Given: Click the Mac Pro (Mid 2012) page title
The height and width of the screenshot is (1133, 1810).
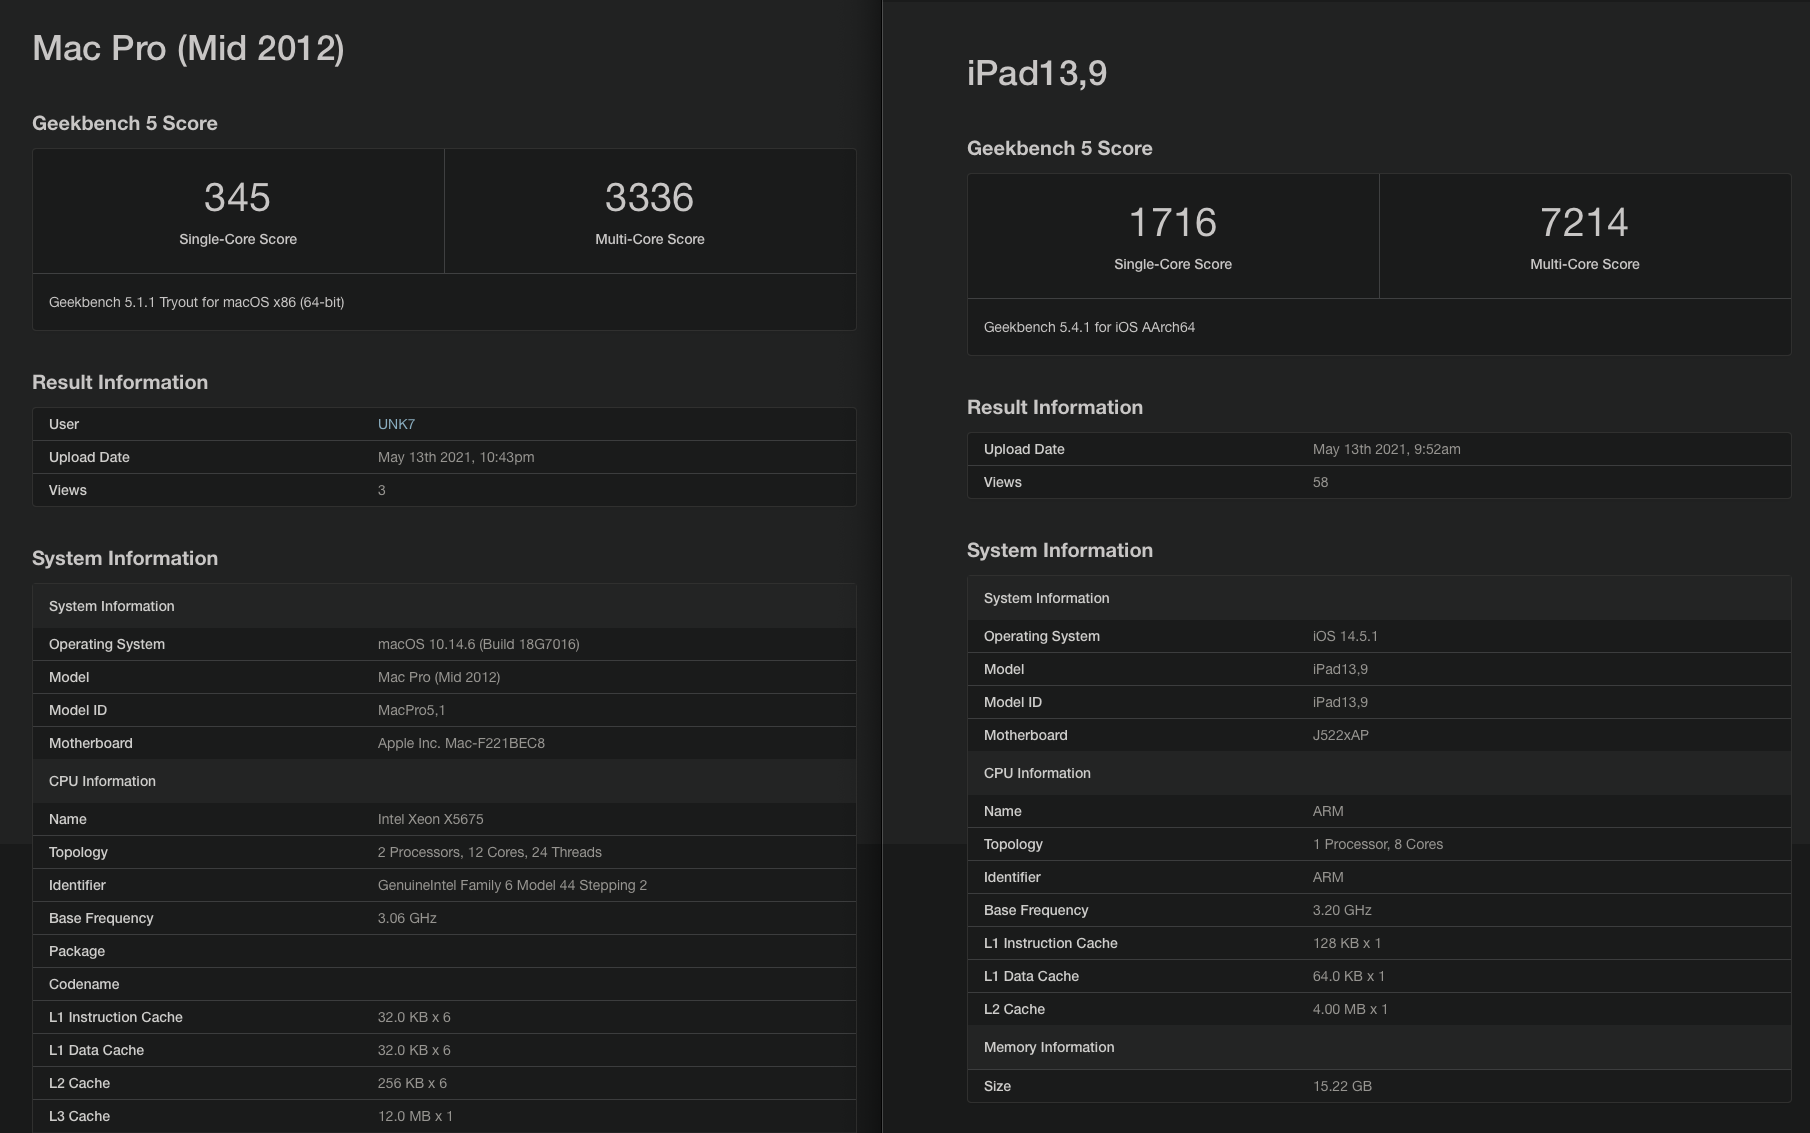Looking at the screenshot, I should (x=188, y=48).
